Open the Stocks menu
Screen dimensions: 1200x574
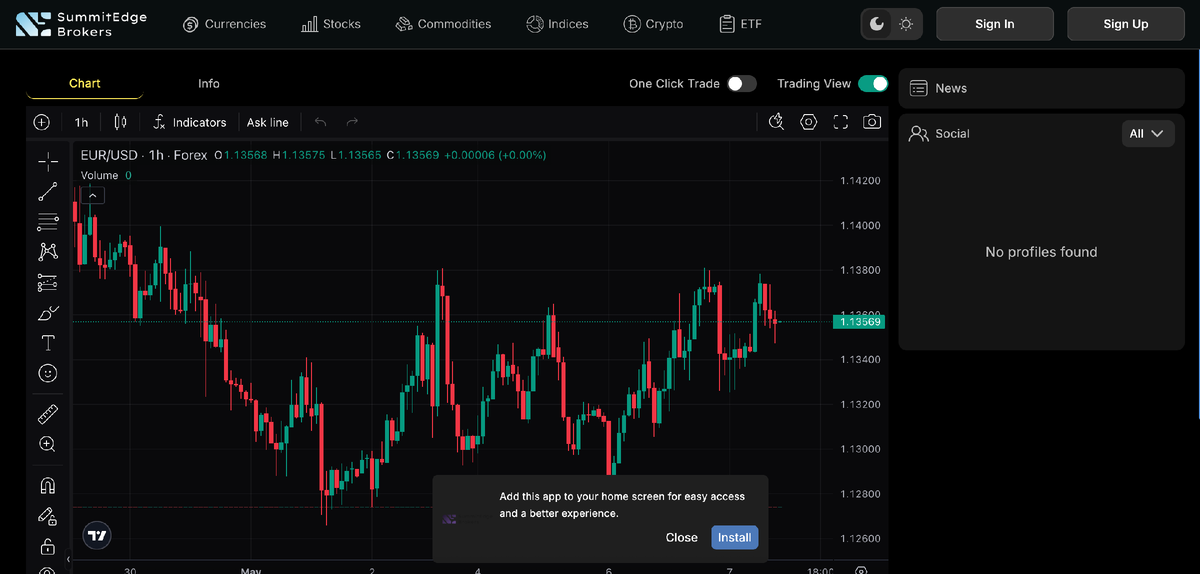click(x=331, y=24)
